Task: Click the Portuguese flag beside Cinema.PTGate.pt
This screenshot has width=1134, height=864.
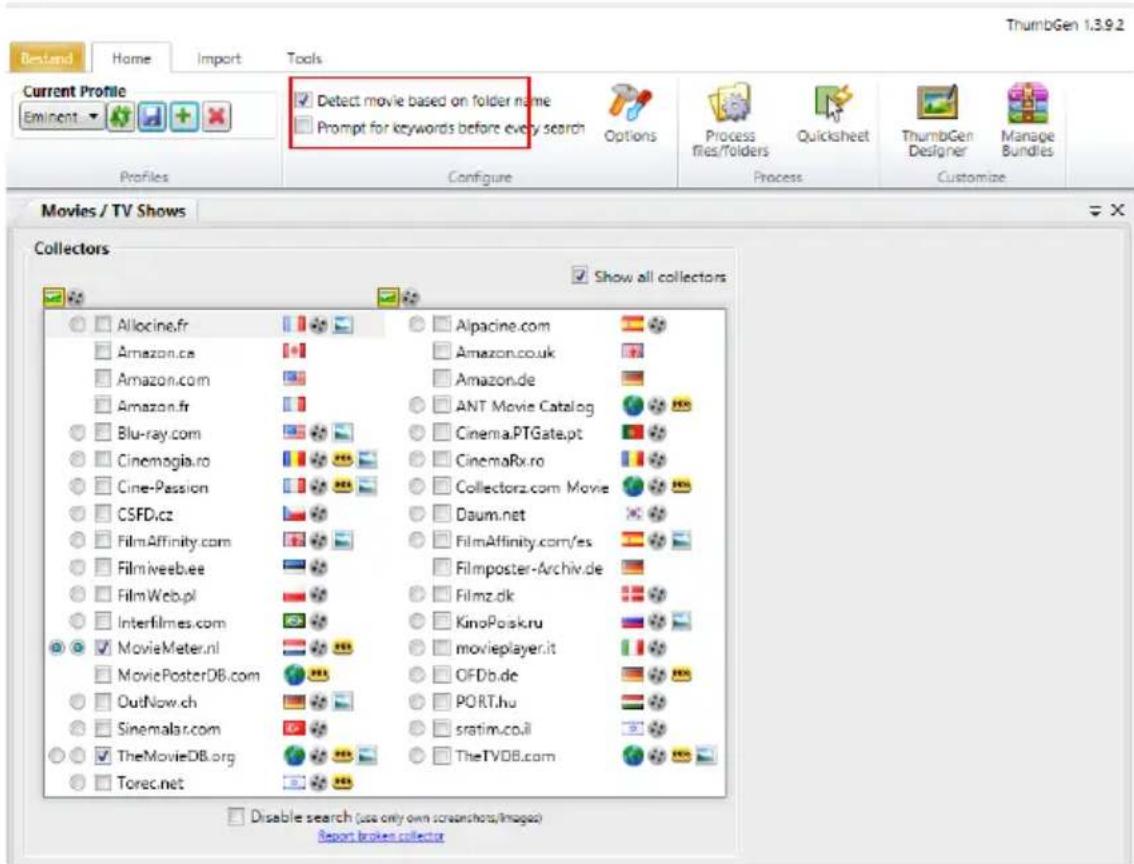Action: [632, 432]
